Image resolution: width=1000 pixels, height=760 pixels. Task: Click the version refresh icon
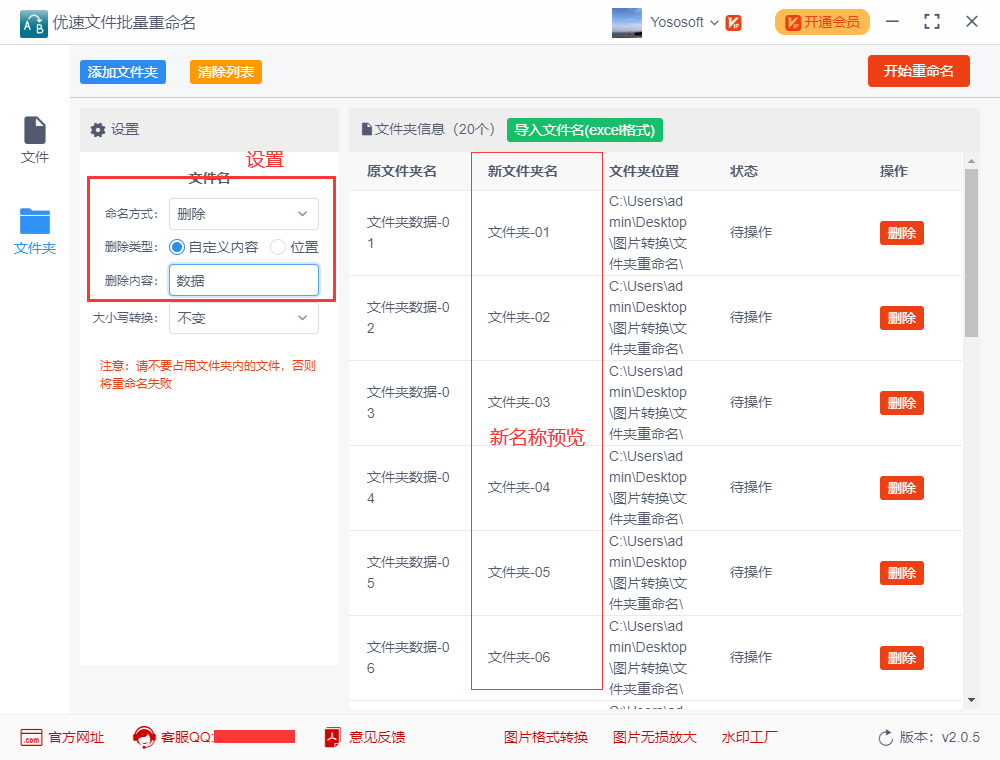[885, 738]
